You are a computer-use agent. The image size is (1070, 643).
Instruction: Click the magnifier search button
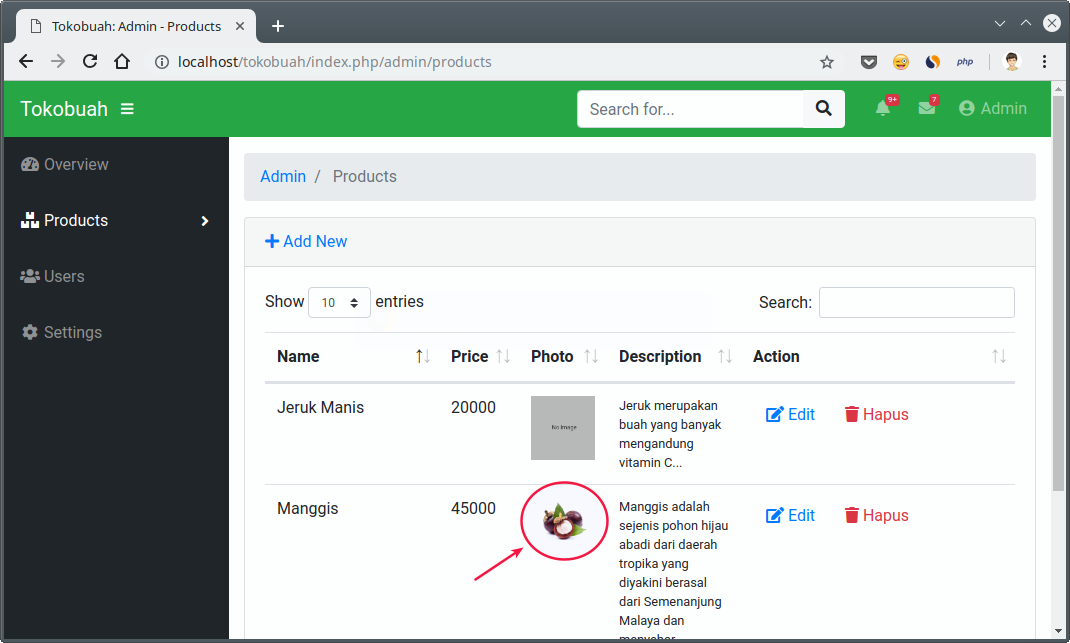click(x=824, y=109)
